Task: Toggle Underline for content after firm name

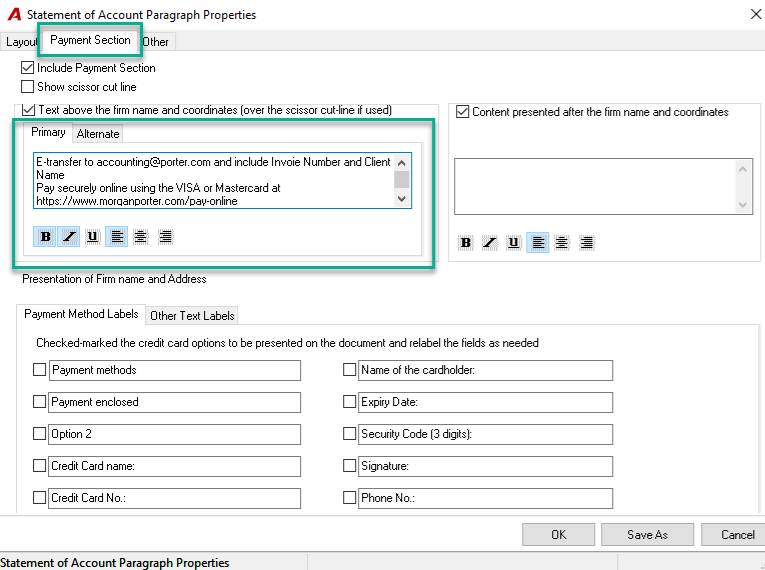Action: (x=513, y=243)
